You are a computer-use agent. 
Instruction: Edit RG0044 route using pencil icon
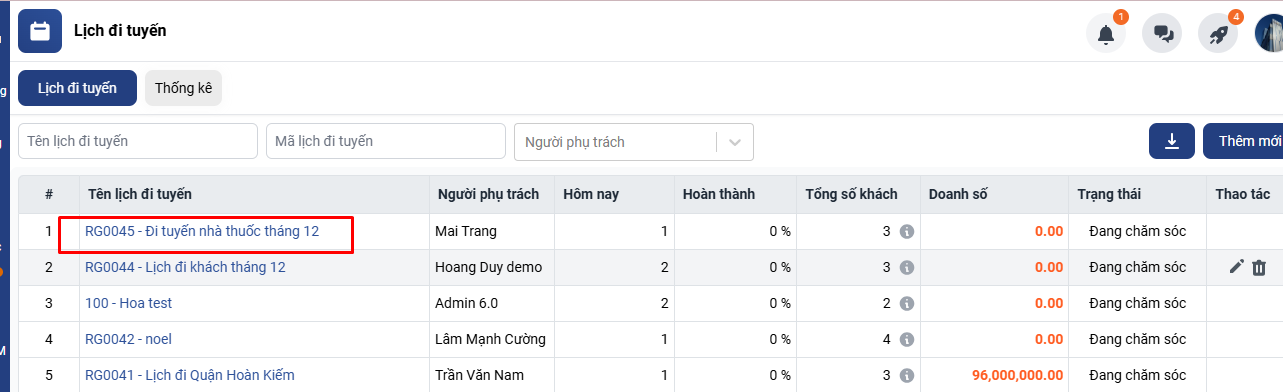[1237, 267]
